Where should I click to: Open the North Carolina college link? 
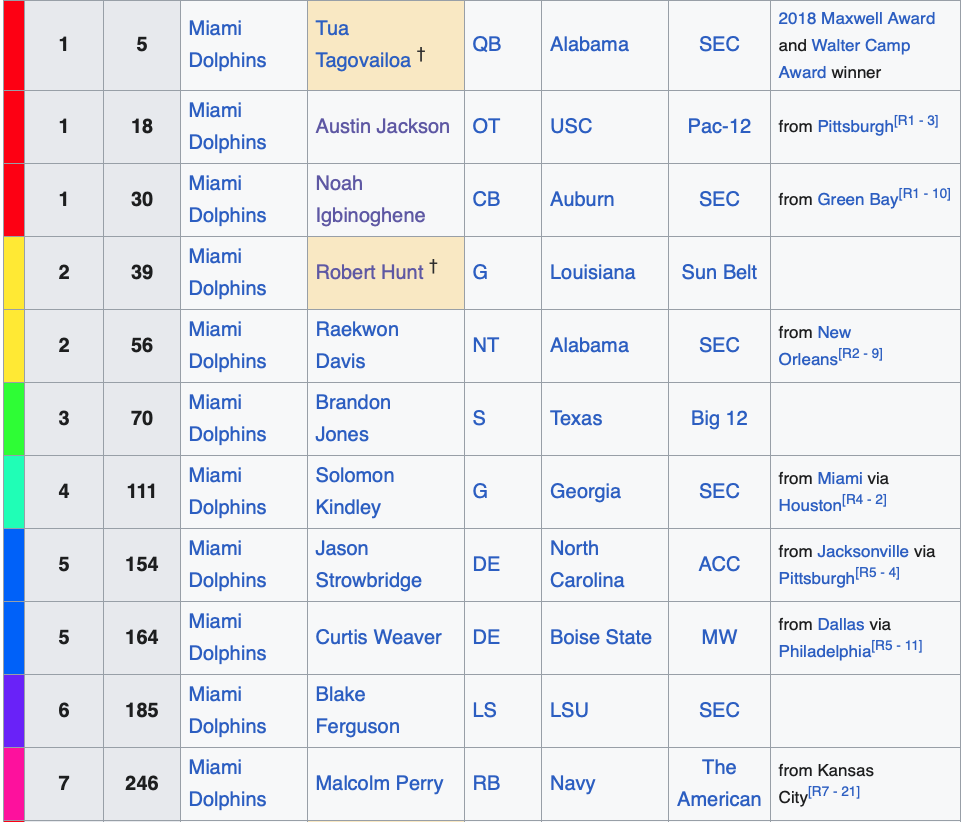(x=587, y=564)
